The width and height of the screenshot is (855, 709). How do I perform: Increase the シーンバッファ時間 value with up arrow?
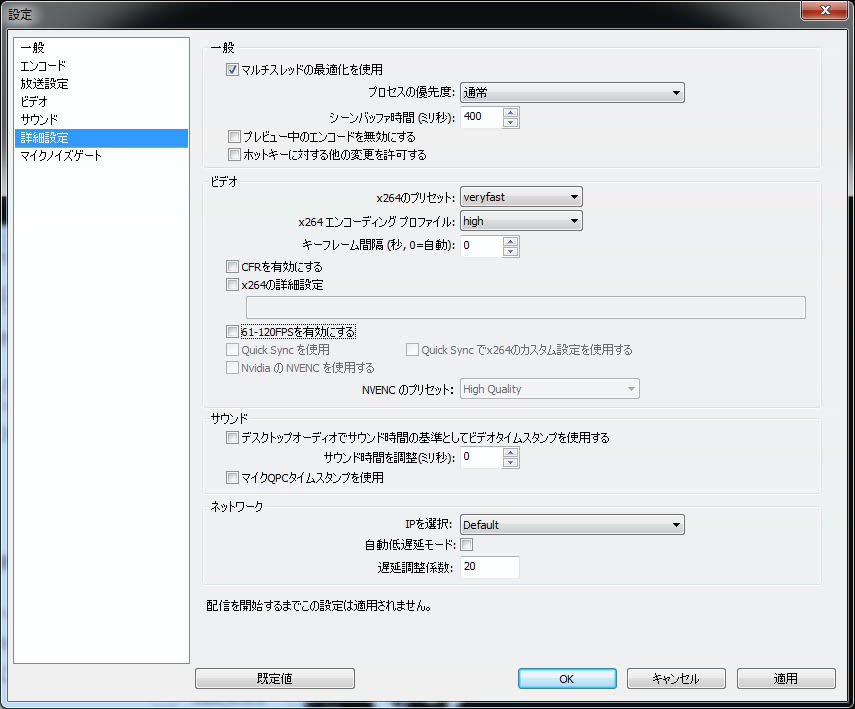pyautogui.click(x=510, y=112)
